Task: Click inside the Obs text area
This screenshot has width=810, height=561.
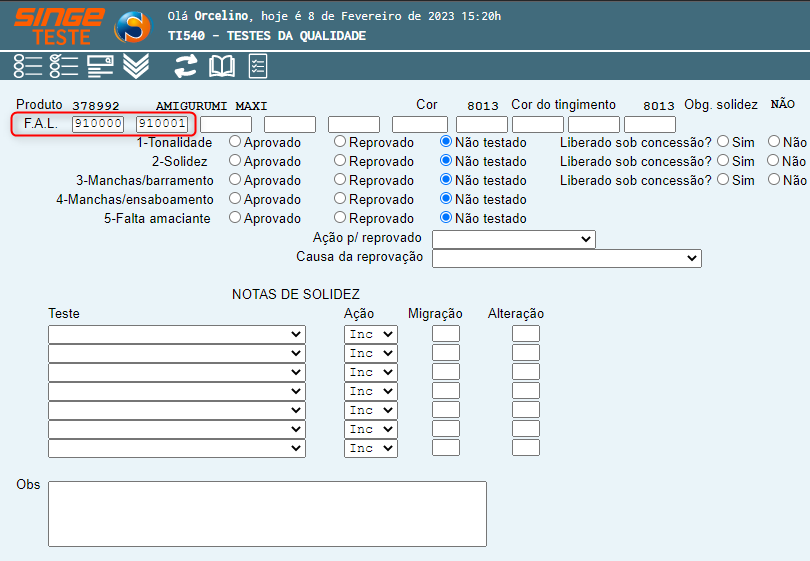Action: click(267, 513)
